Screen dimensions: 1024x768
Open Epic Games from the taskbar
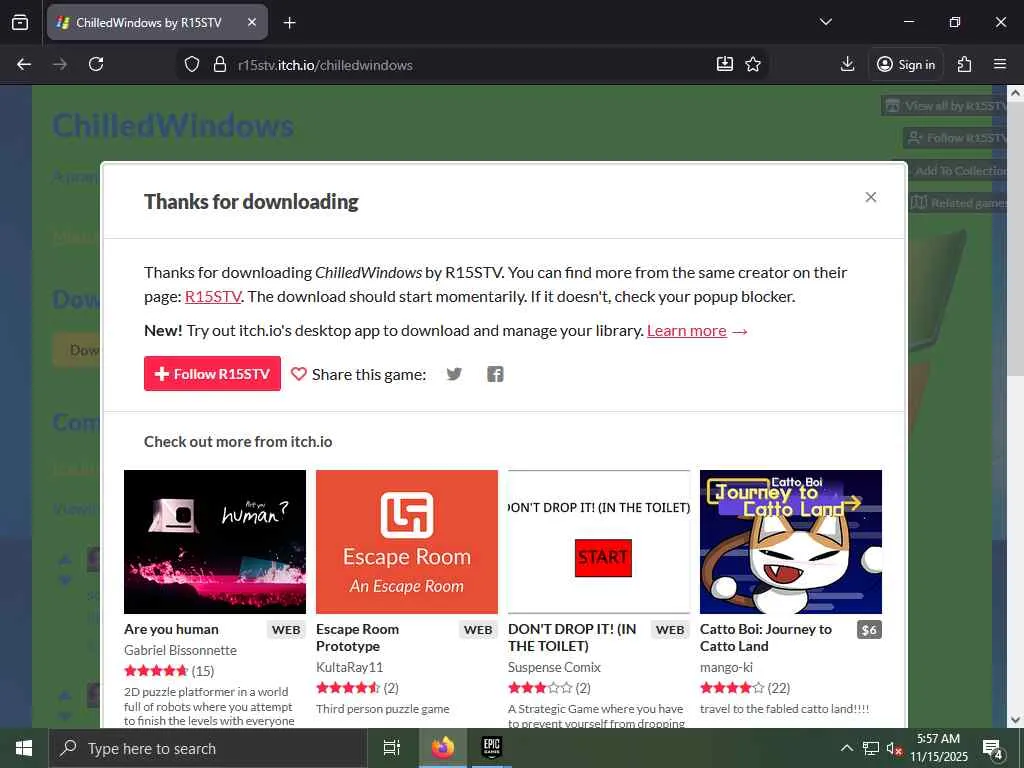(491, 748)
